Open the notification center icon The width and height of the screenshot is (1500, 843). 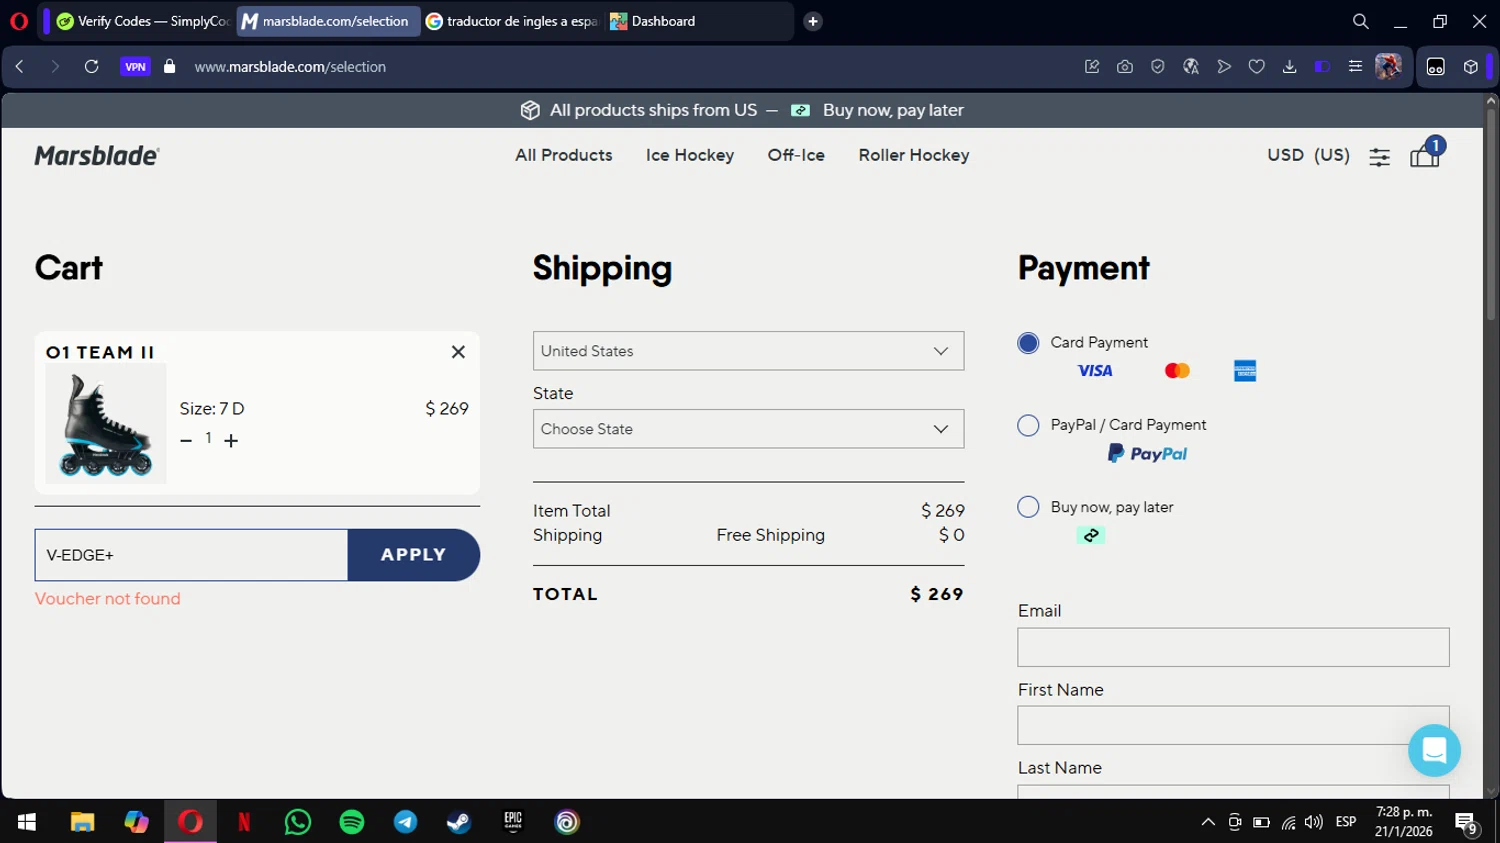pyautogui.click(x=1467, y=822)
